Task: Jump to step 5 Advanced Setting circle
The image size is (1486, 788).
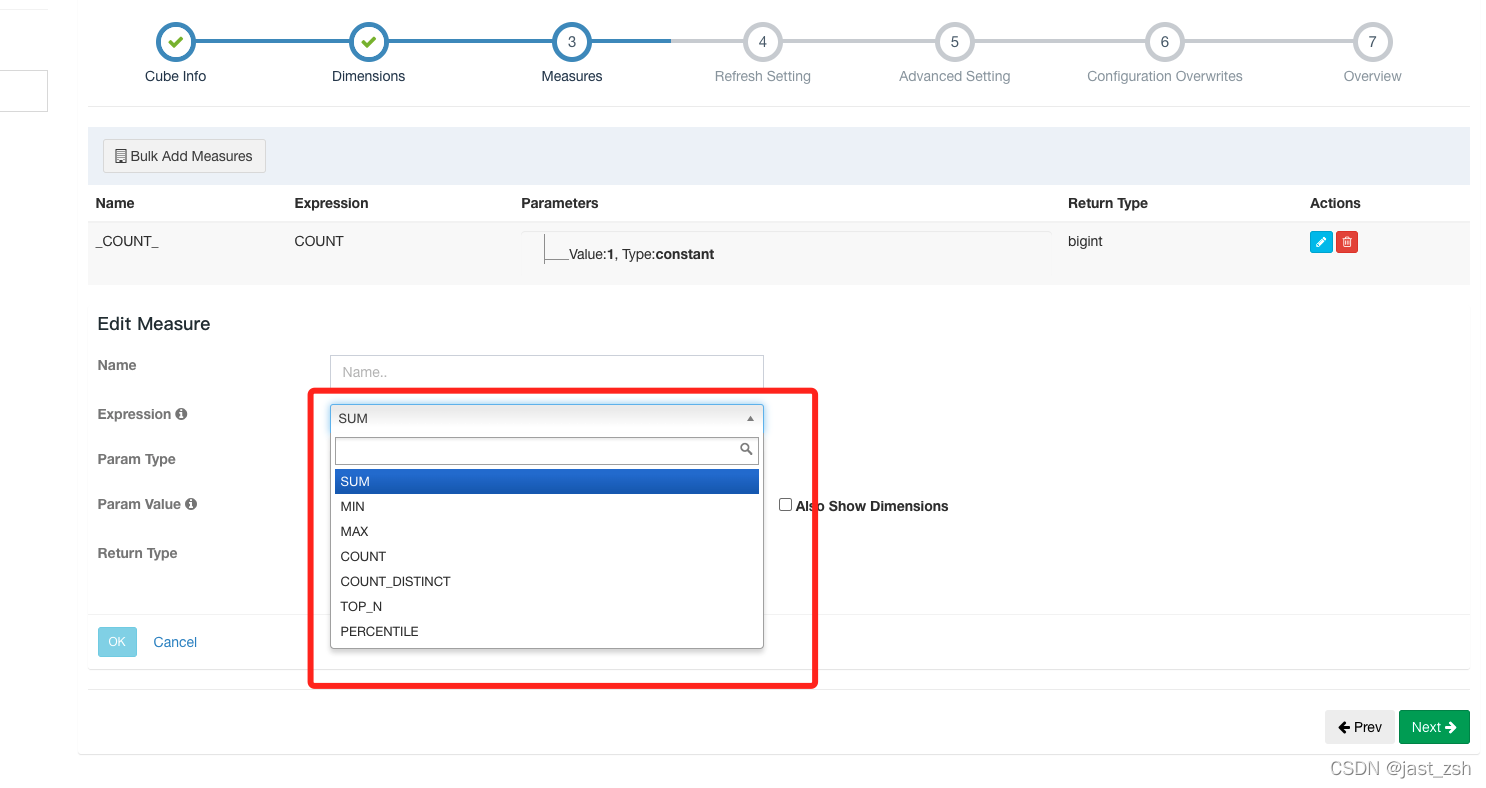Action: click(955, 42)
